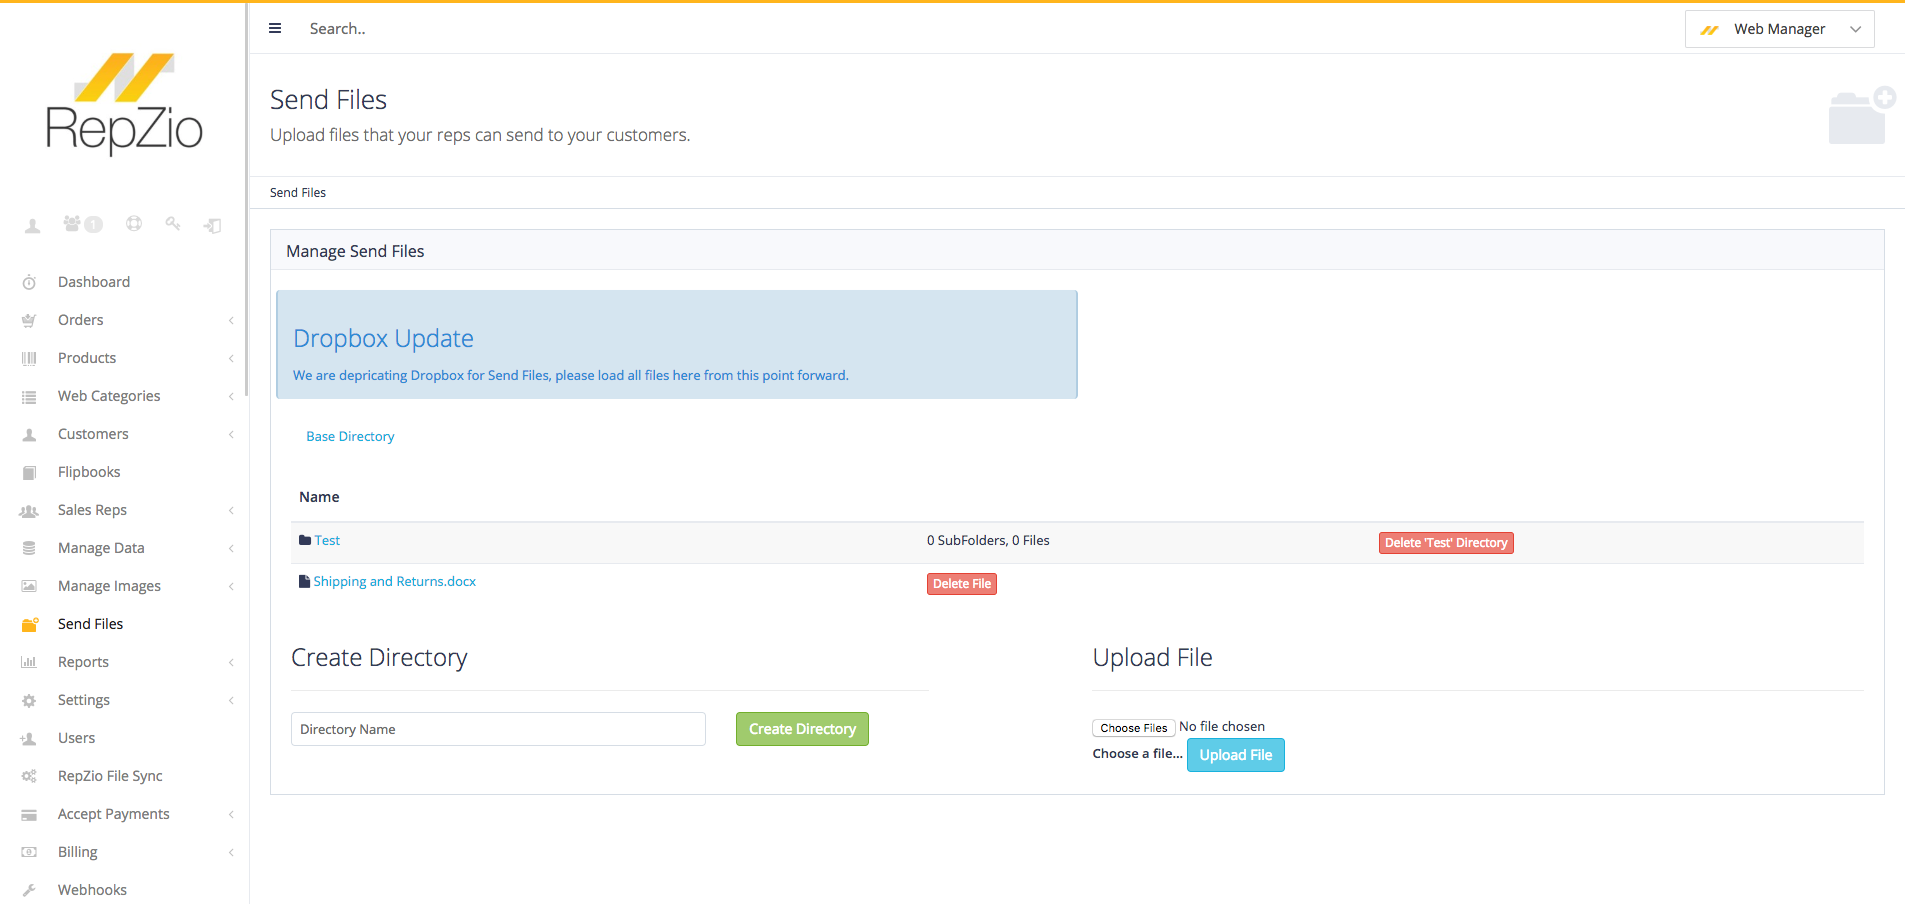Open the user profile icon in sidebar

[x=33, y=225]
